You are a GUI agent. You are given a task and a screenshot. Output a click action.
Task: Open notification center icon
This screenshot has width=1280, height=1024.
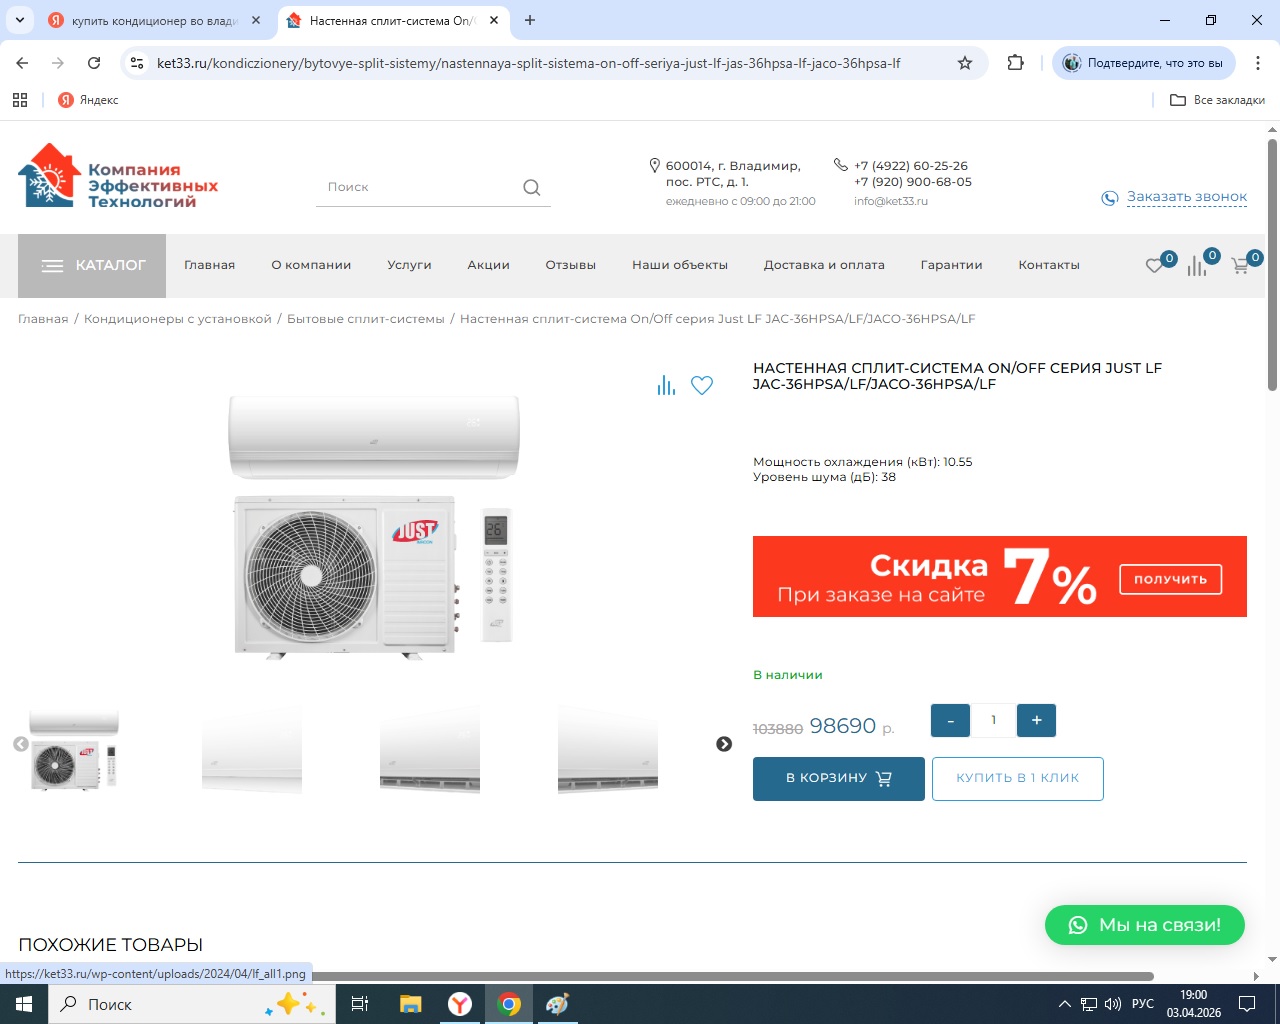(1247, 1004)
